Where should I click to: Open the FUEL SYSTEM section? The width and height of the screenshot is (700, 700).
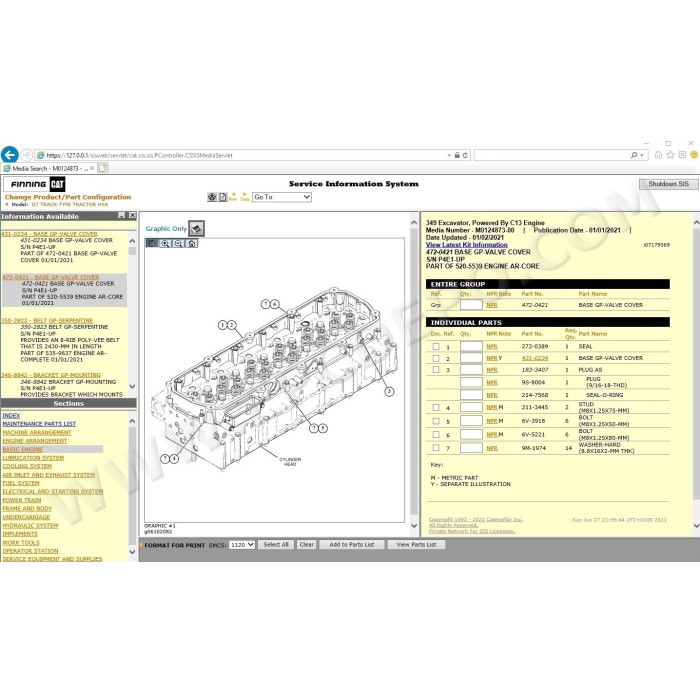pyautogui.click(x=21, y=483)
